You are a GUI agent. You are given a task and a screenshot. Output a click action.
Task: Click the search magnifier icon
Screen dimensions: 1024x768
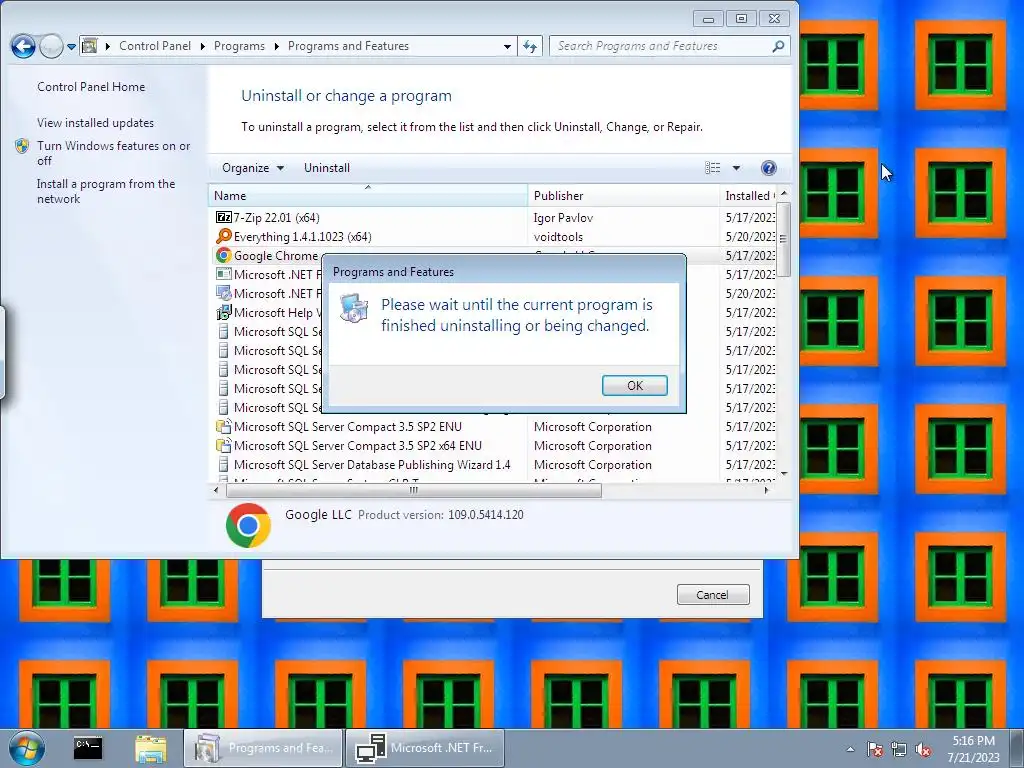(778, 46)
